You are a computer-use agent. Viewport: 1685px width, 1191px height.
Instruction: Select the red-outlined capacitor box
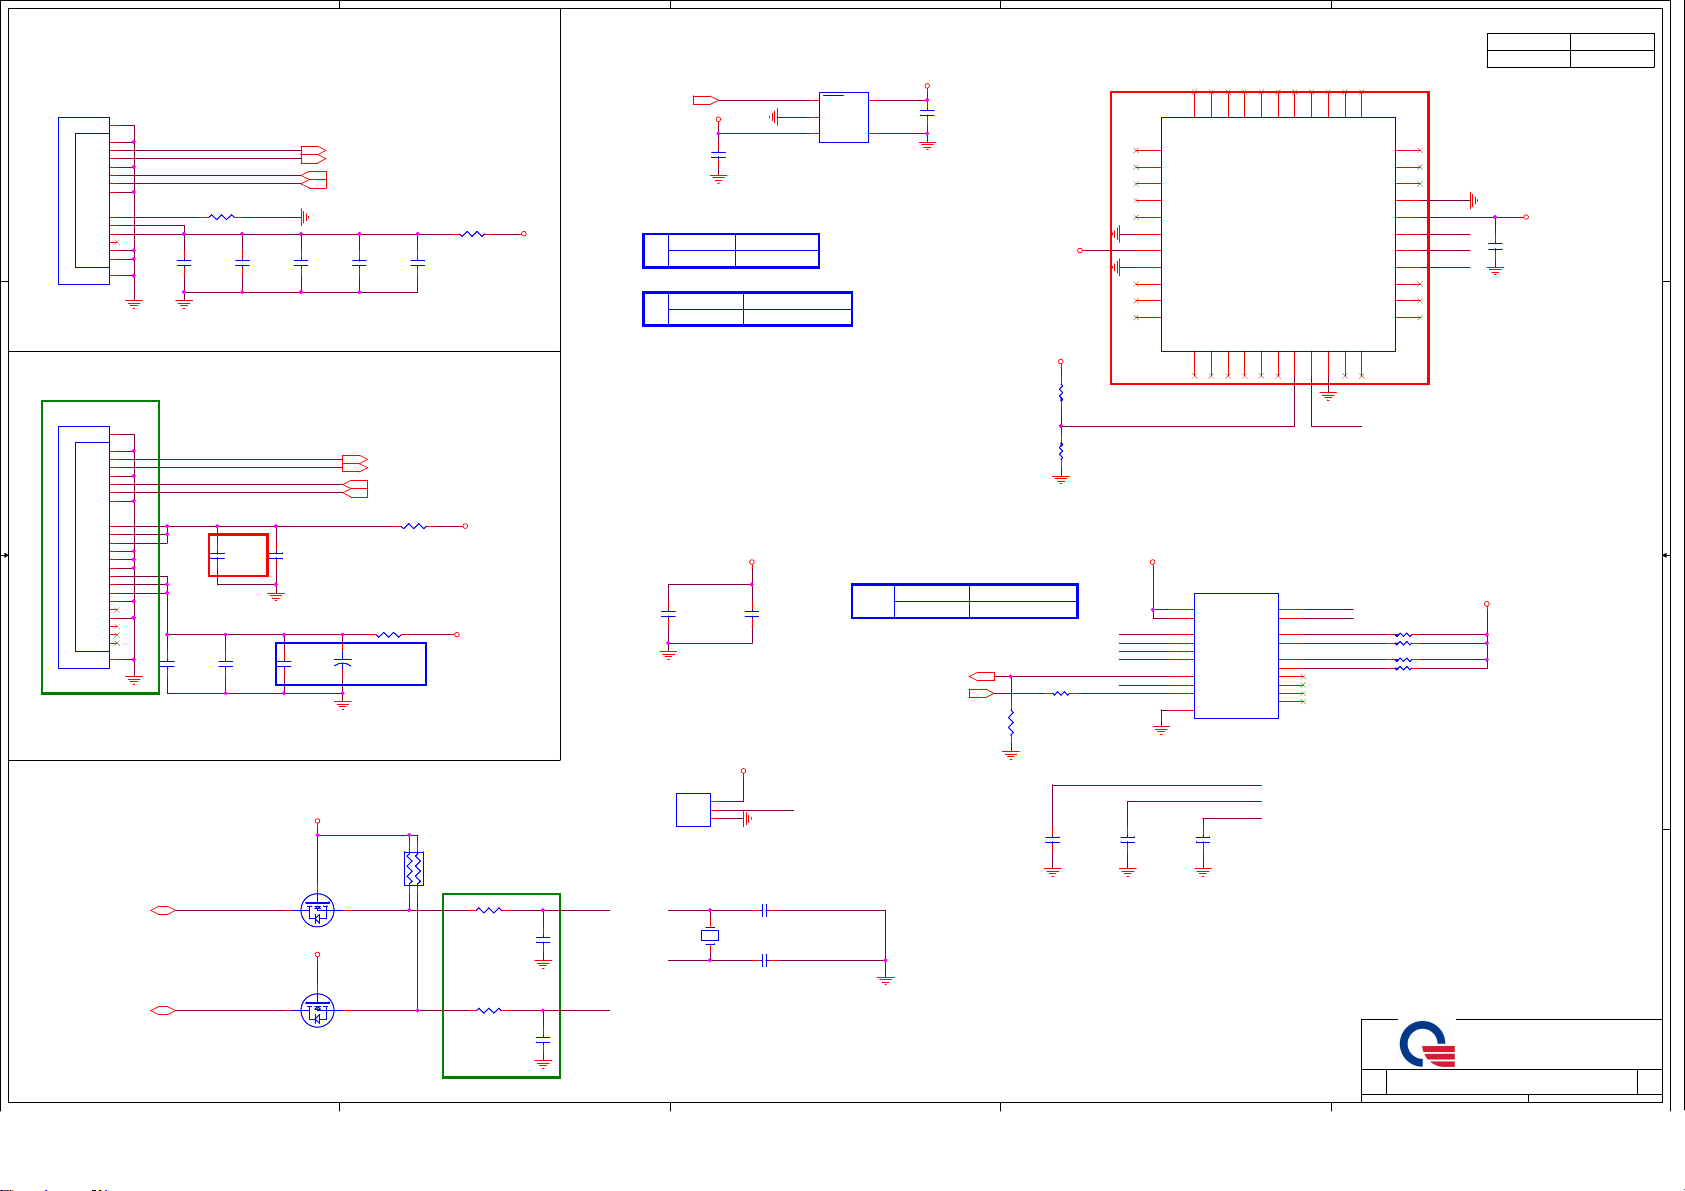[238, 555]
